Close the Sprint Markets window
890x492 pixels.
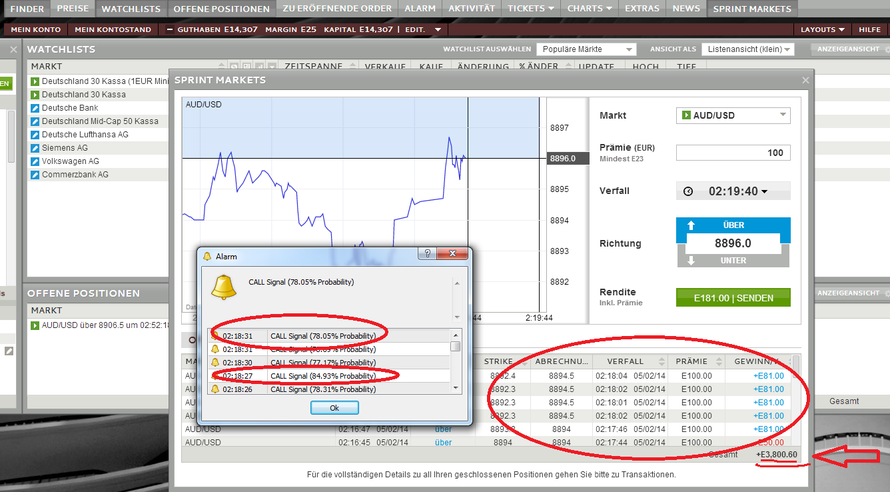coord(805,81)
